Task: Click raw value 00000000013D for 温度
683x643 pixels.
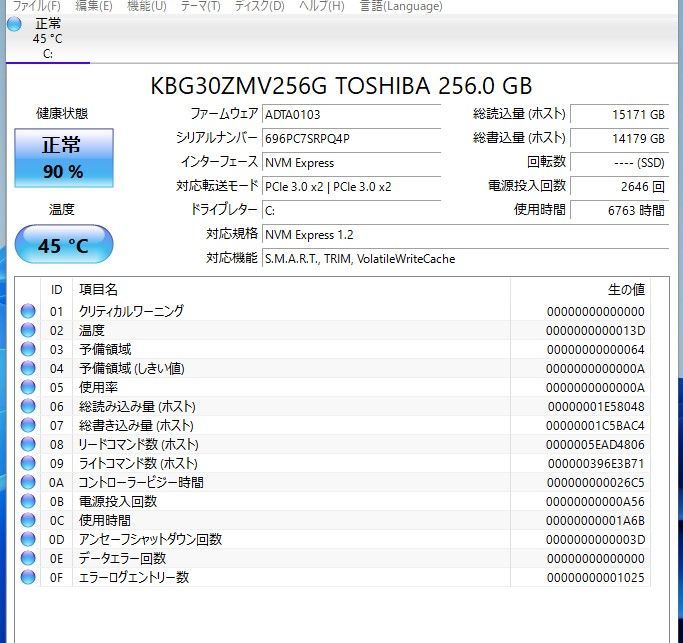Action: click(x=595, y=331)
